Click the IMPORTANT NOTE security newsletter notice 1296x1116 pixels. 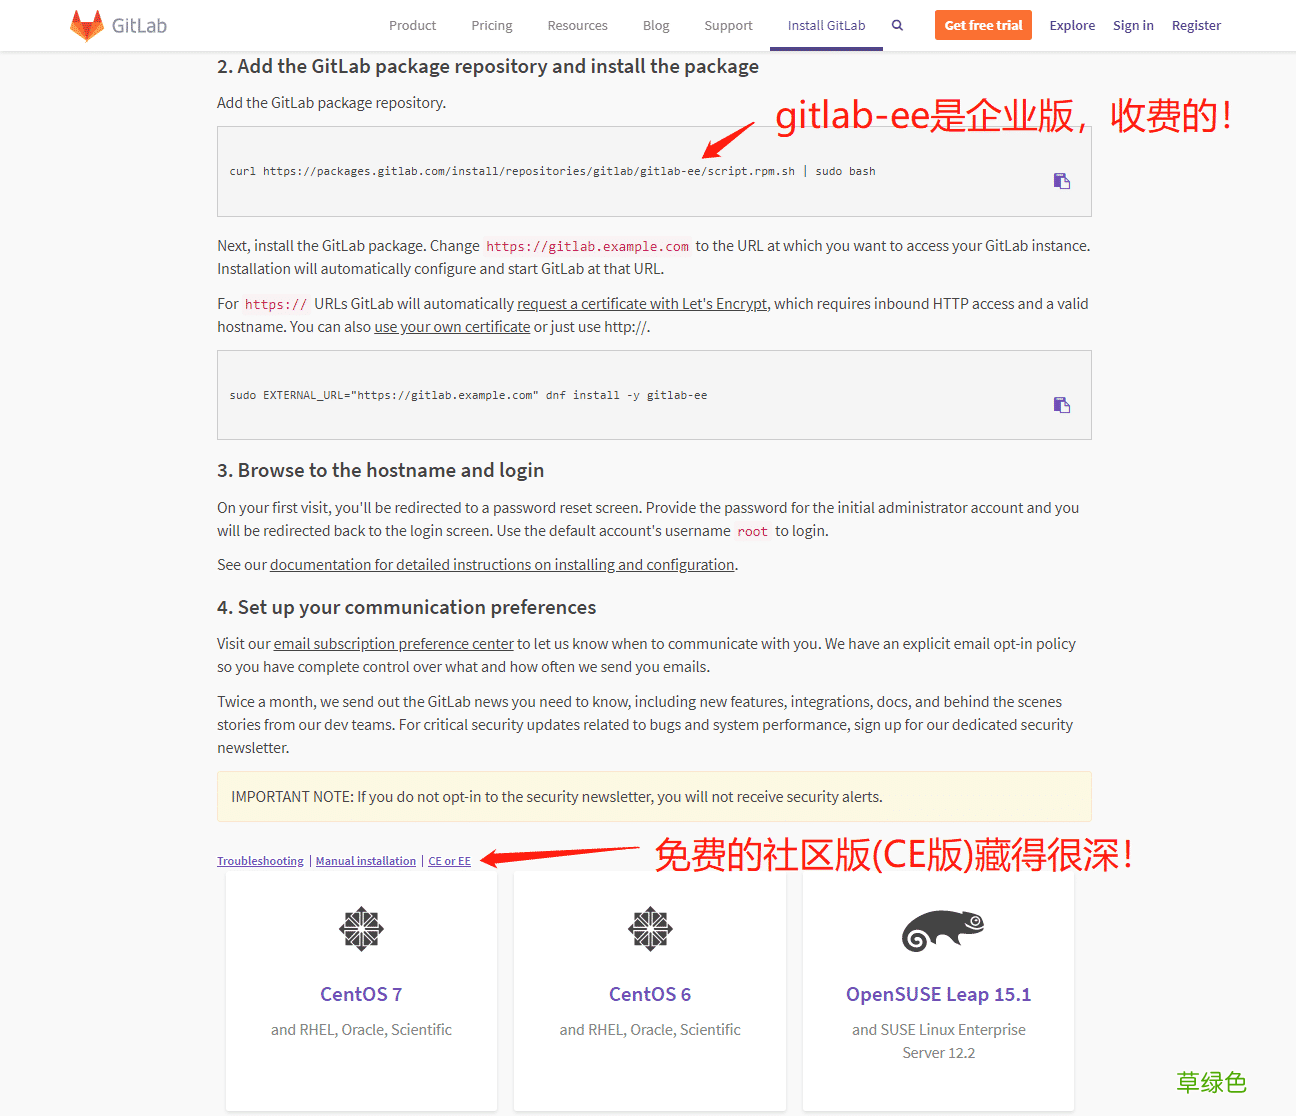coord(654,797)
